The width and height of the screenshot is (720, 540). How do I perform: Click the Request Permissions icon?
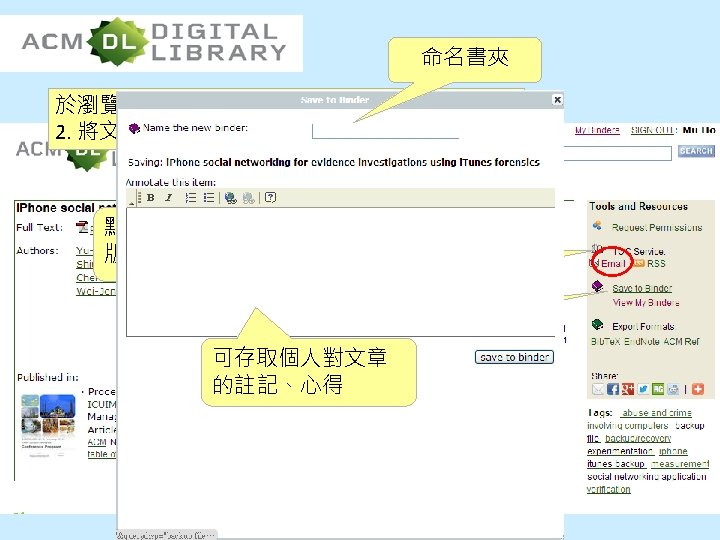point(597,225)
